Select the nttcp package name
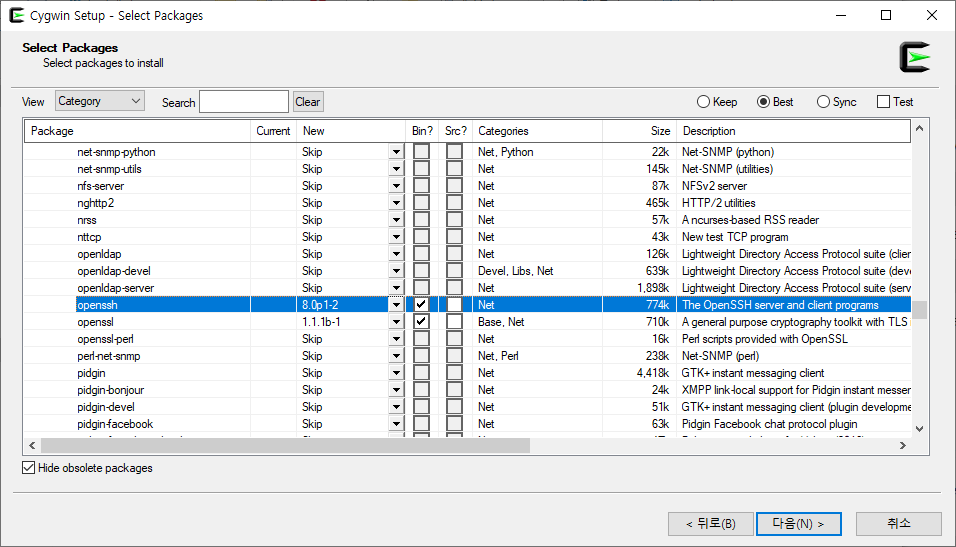Image resolution: width=956 pixels, height=547 pixels. 89,237
